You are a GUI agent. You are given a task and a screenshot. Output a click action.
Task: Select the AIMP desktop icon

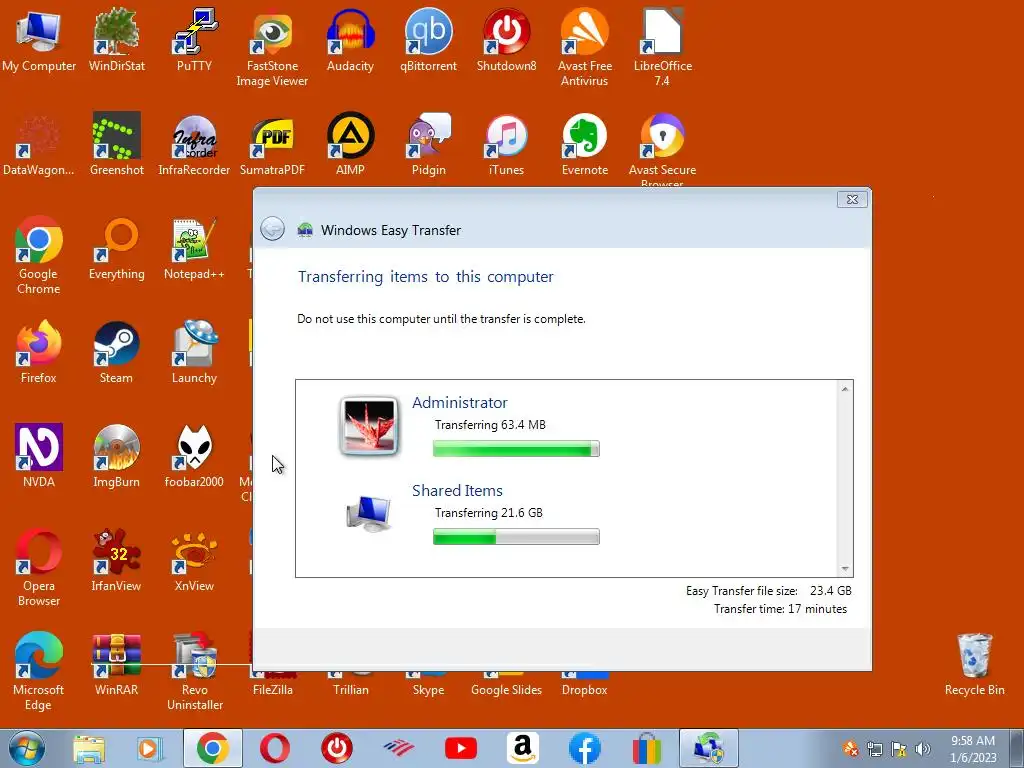[350, 144]
